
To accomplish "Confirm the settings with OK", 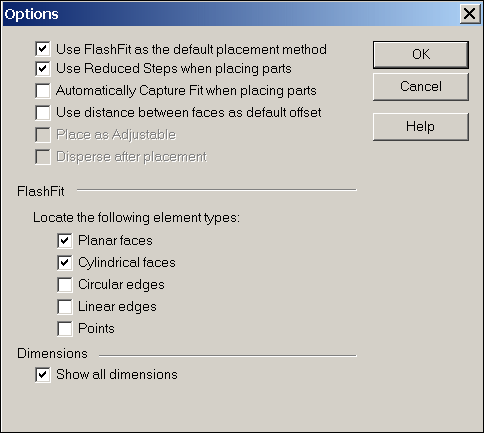I will point(421,55).
